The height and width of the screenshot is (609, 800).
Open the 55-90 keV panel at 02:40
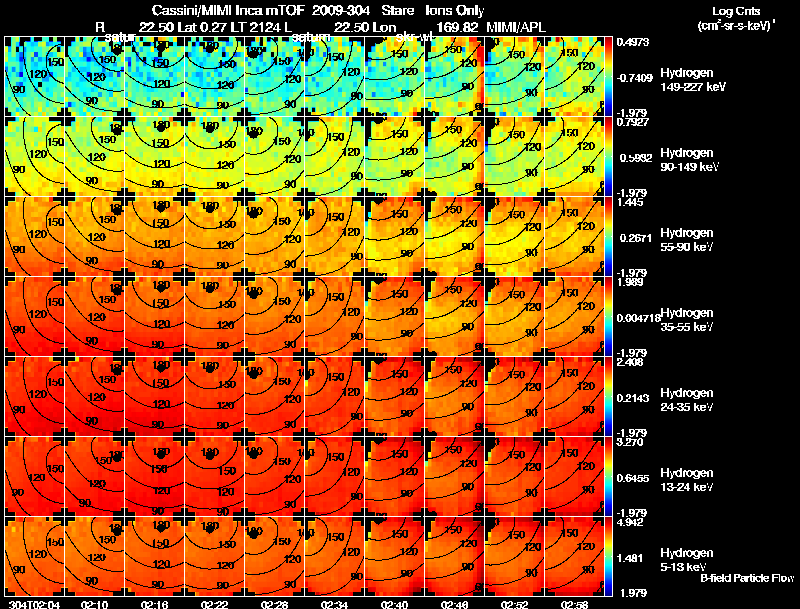point(395,236)
